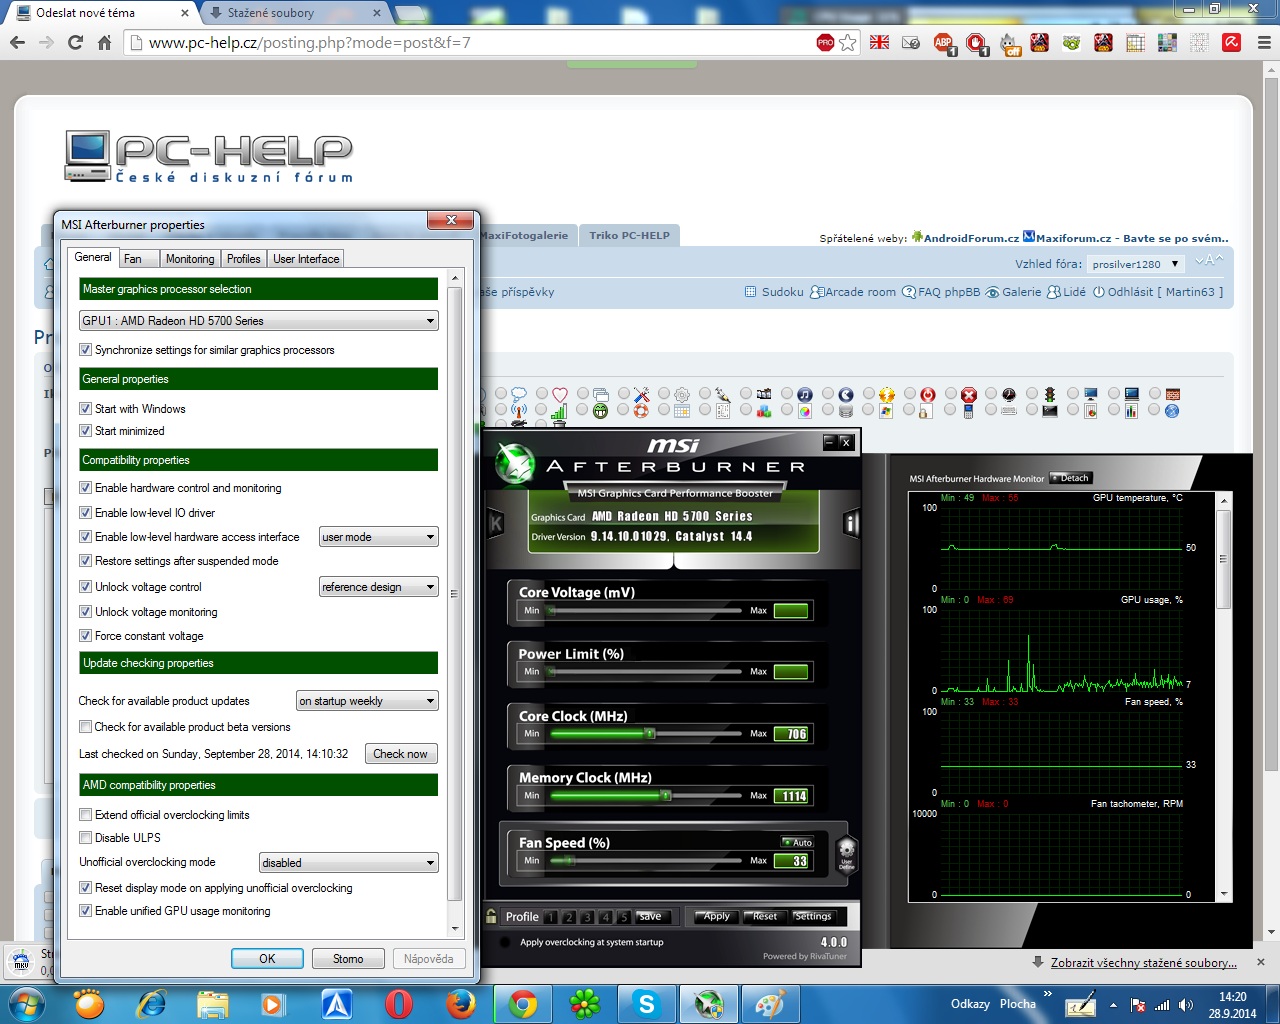Toggle apply overclocking at system startup indicator
Viewport: 1280px width, 1024px height.
click(505, 942)
